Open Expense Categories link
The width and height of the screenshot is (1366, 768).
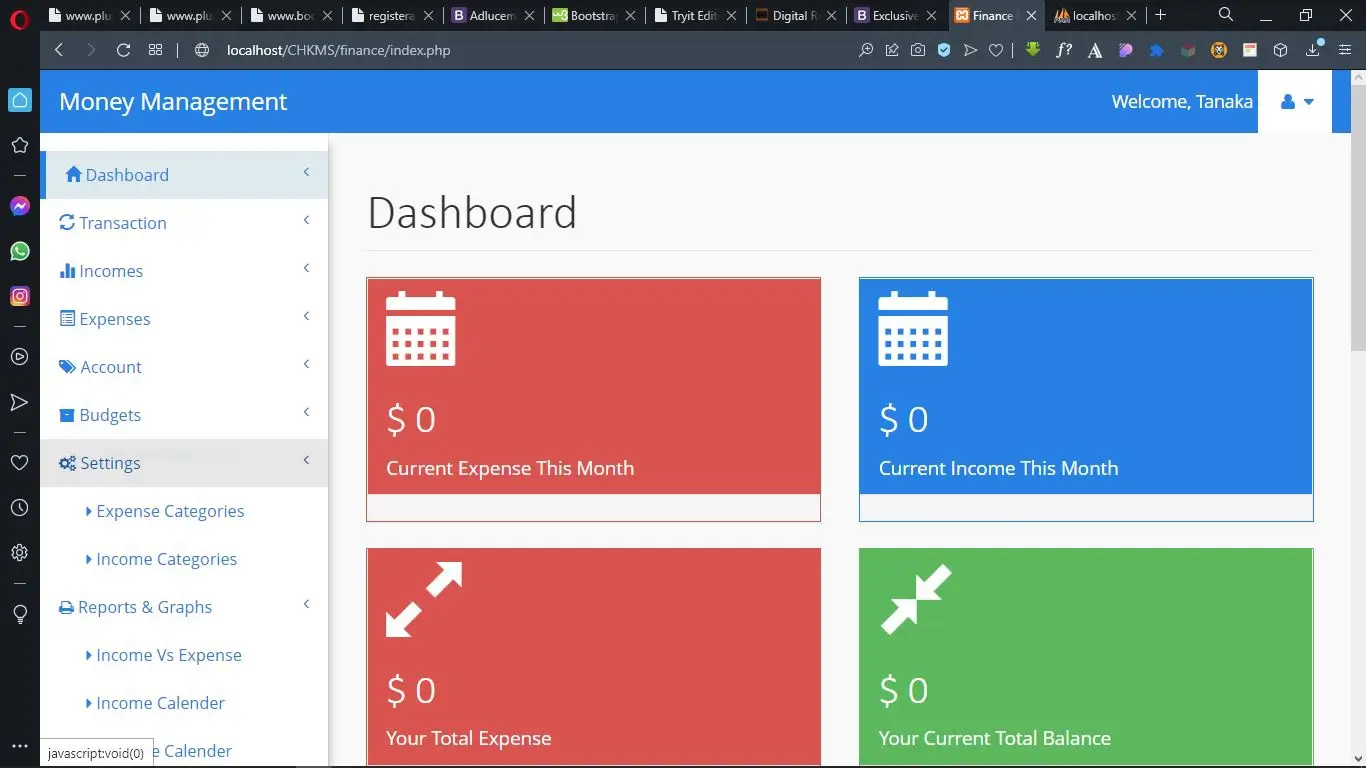[170, 511]
